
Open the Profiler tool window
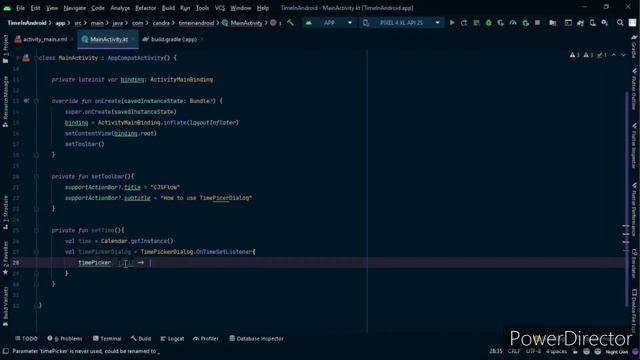pyautogui.click(x=206, y=338)
